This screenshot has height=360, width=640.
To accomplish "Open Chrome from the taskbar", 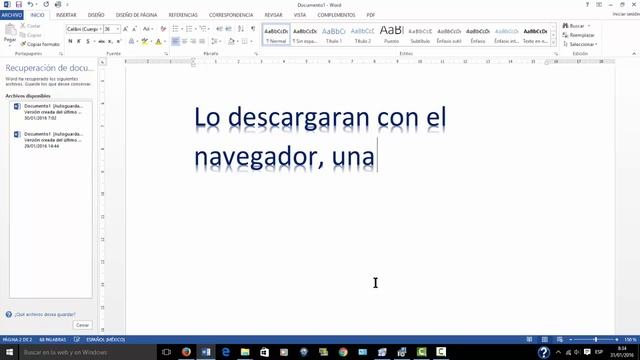I will (343, 352).
